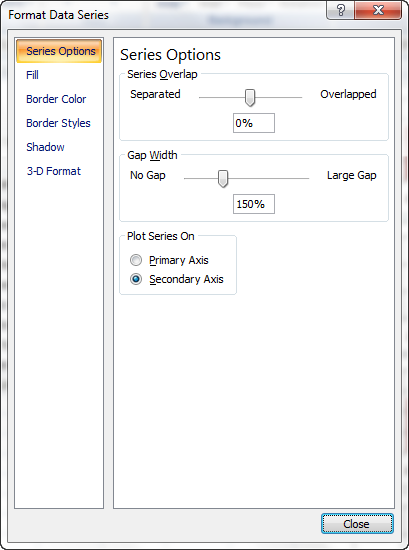This screenshot has width=409, height=550.
Task: Click the Close button at the bottom
Action: pyautogui.click(x=357, y=524)
